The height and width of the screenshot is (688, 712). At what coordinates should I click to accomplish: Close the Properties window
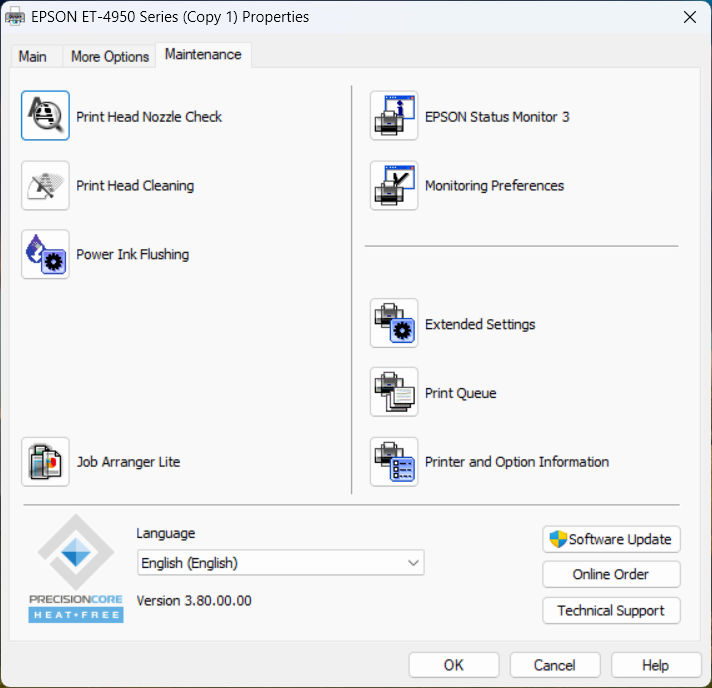click(690, 17)
